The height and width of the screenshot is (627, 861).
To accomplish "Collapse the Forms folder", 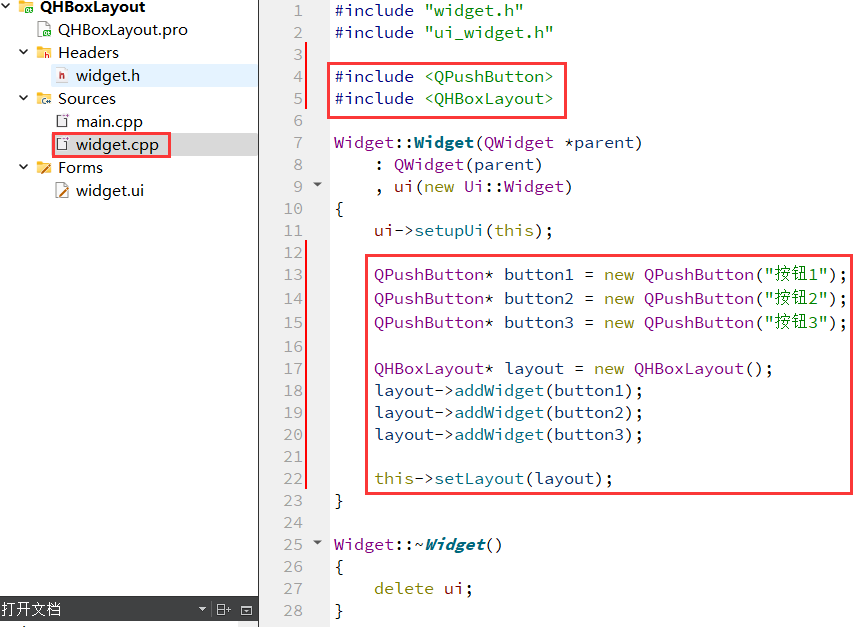I will 24,167.
